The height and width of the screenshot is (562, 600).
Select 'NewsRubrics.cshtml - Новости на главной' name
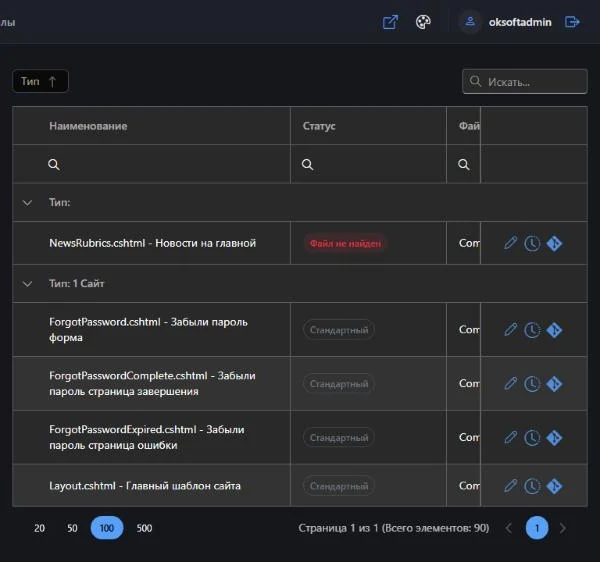click(x=152, y=243)
